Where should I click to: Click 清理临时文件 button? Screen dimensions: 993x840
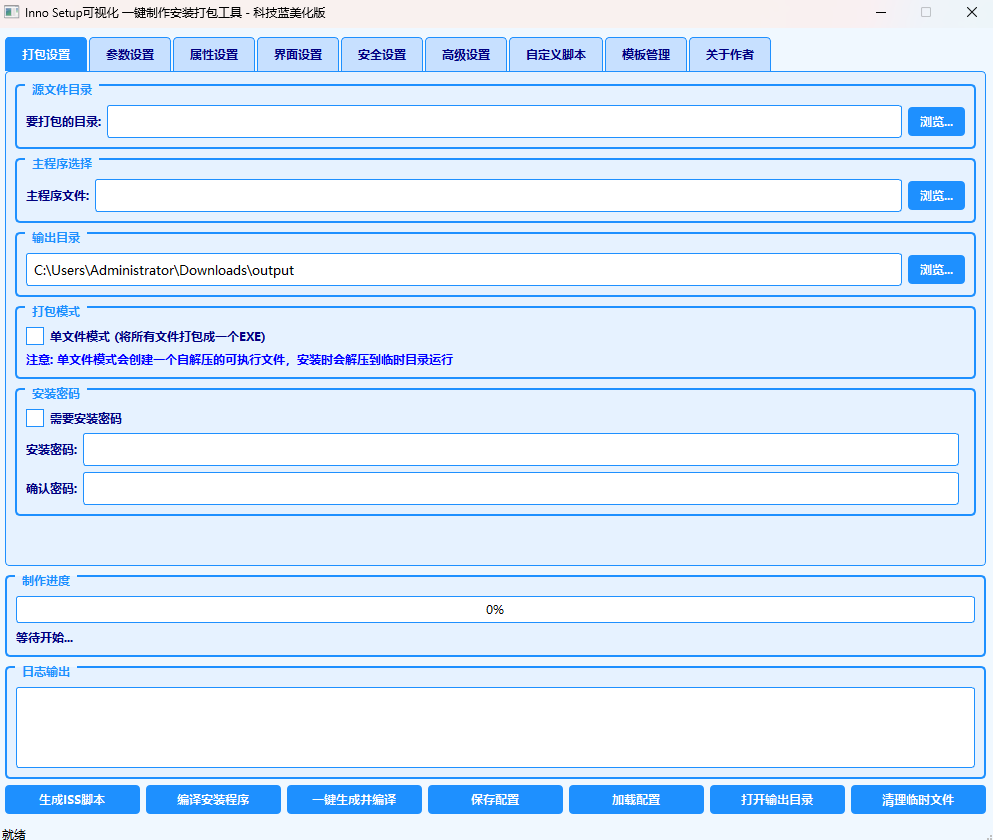pos(918,800)
